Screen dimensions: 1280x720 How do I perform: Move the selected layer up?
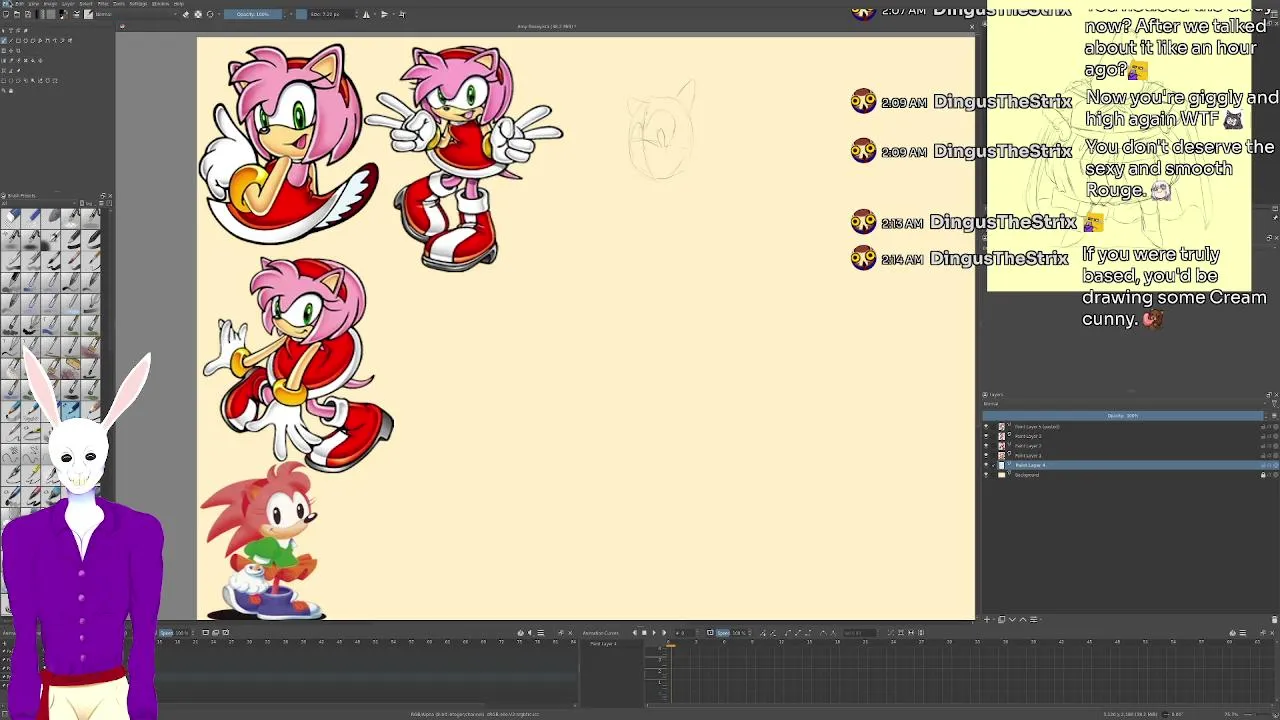pyautogui.click(x=1023, y=619)
